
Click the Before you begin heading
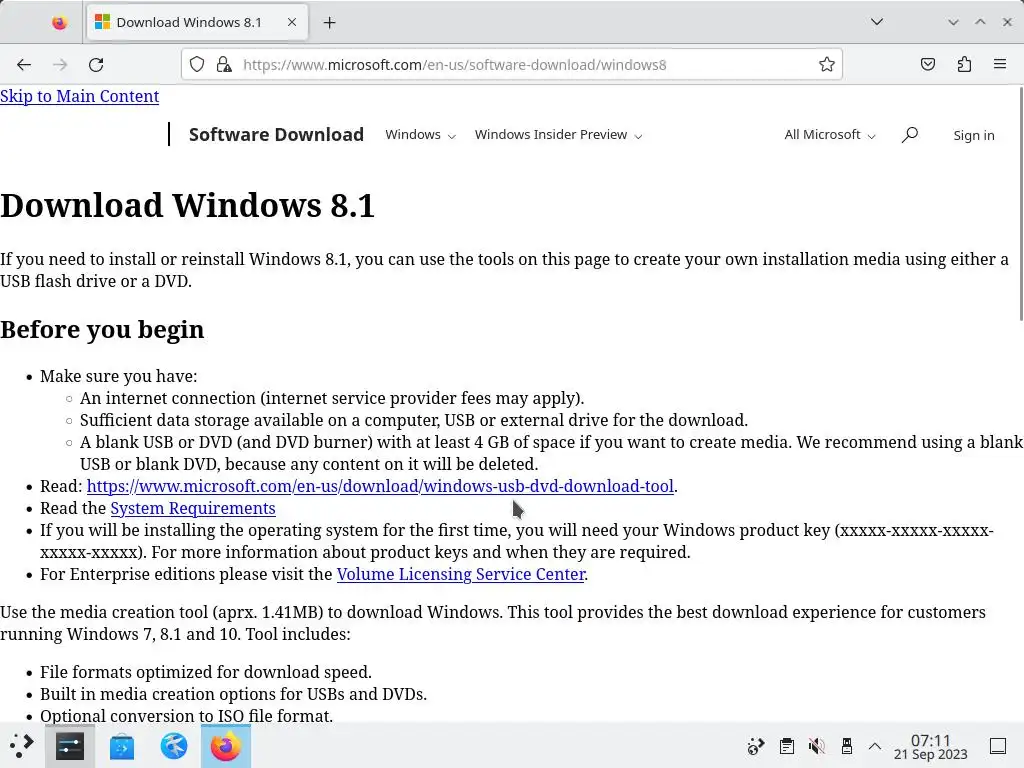102,330
